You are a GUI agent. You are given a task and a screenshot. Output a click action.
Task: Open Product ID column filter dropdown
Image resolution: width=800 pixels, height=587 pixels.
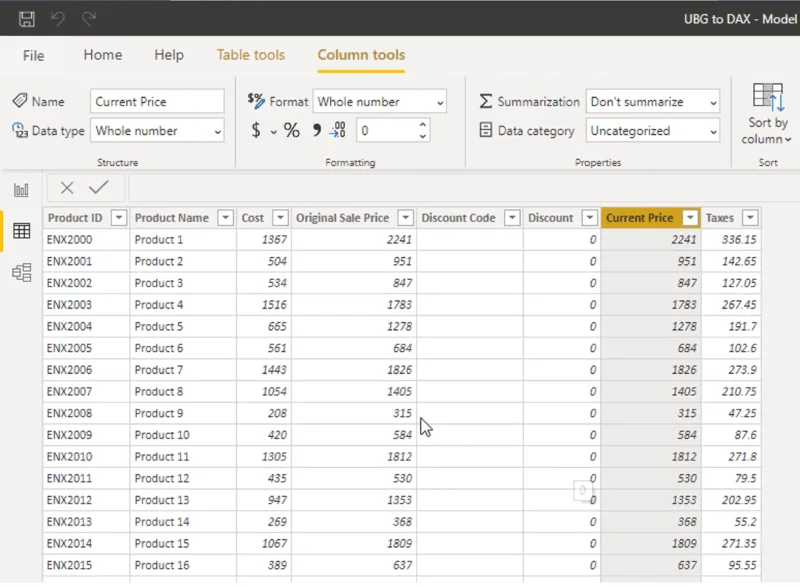point(118,218)
